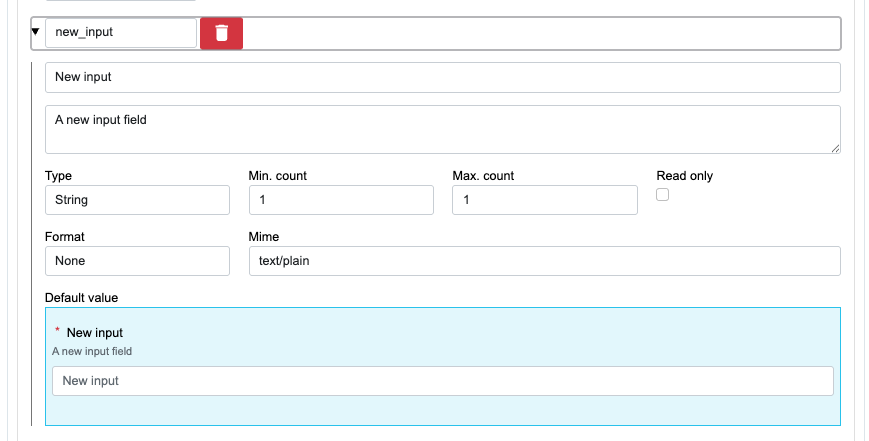The width and height of the screenshot is (869, 441).
Task: Click the 'New input' title field
Action: coord(443,78)
